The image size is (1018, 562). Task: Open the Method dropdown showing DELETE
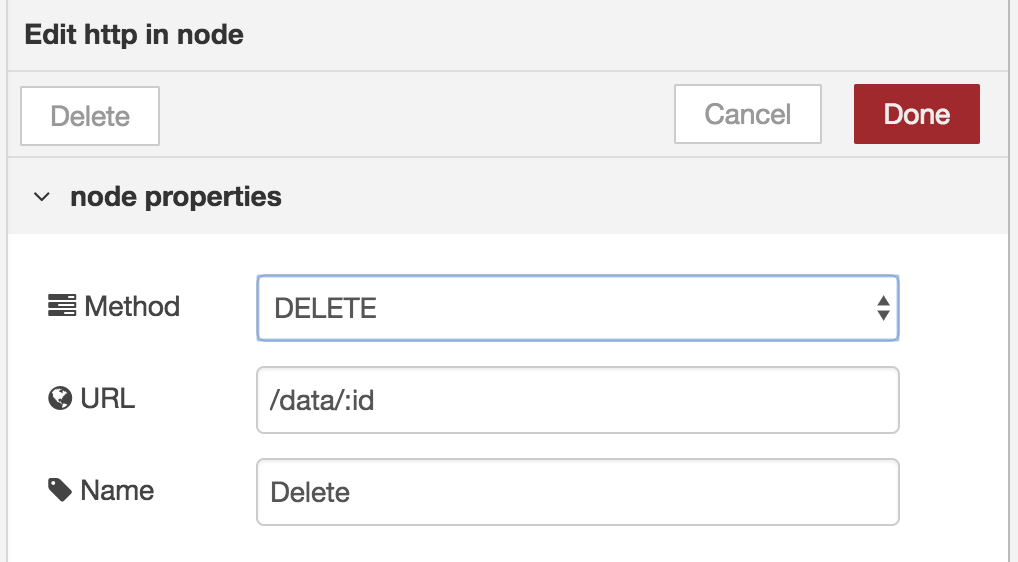(x=578, y=308)
